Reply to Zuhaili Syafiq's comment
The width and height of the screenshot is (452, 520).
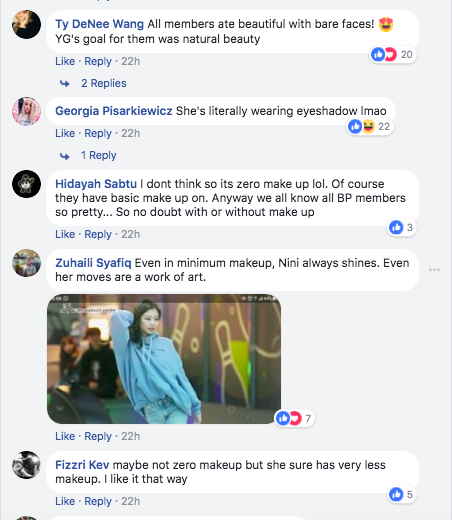coord(98,436)
